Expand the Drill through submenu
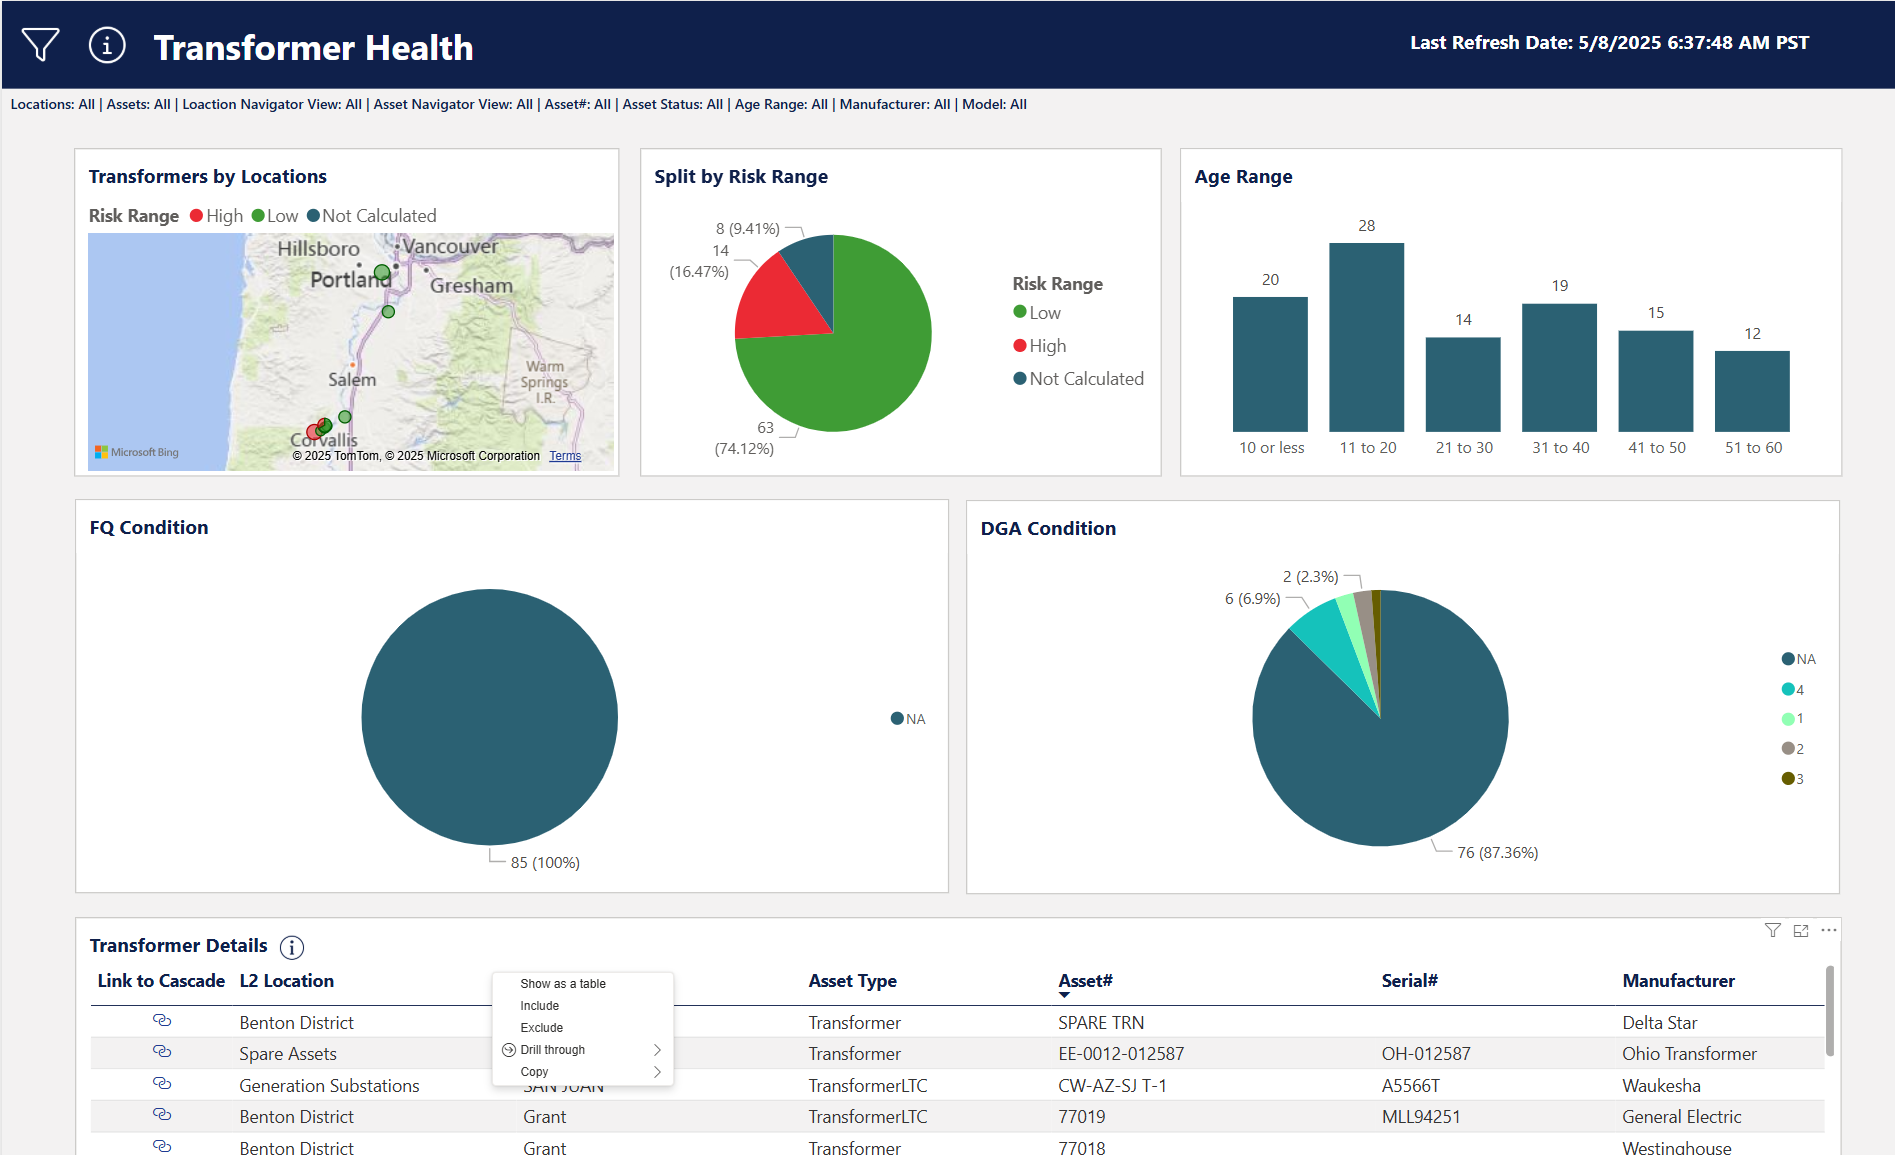Screen dimensions: 1895x1156 pyautogui.click(x=657, y=1049)
